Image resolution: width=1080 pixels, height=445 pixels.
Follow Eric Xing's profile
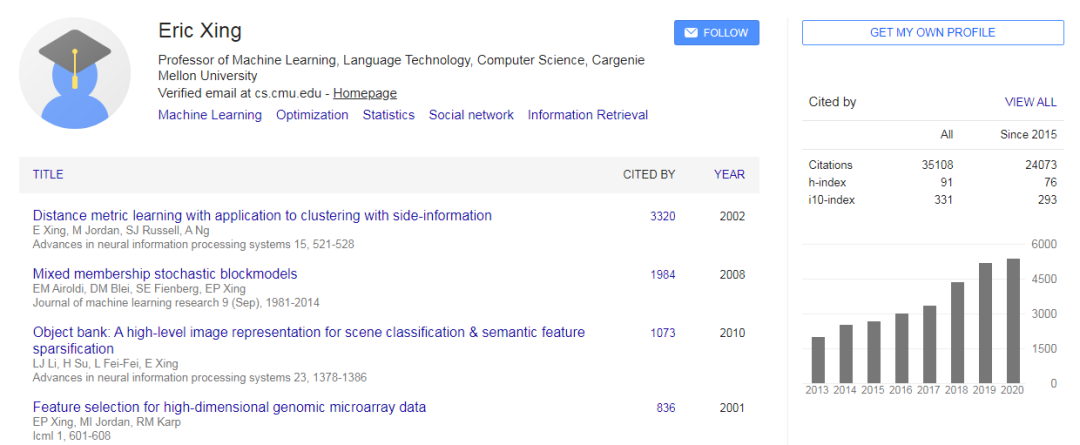[x=716, y=33]
